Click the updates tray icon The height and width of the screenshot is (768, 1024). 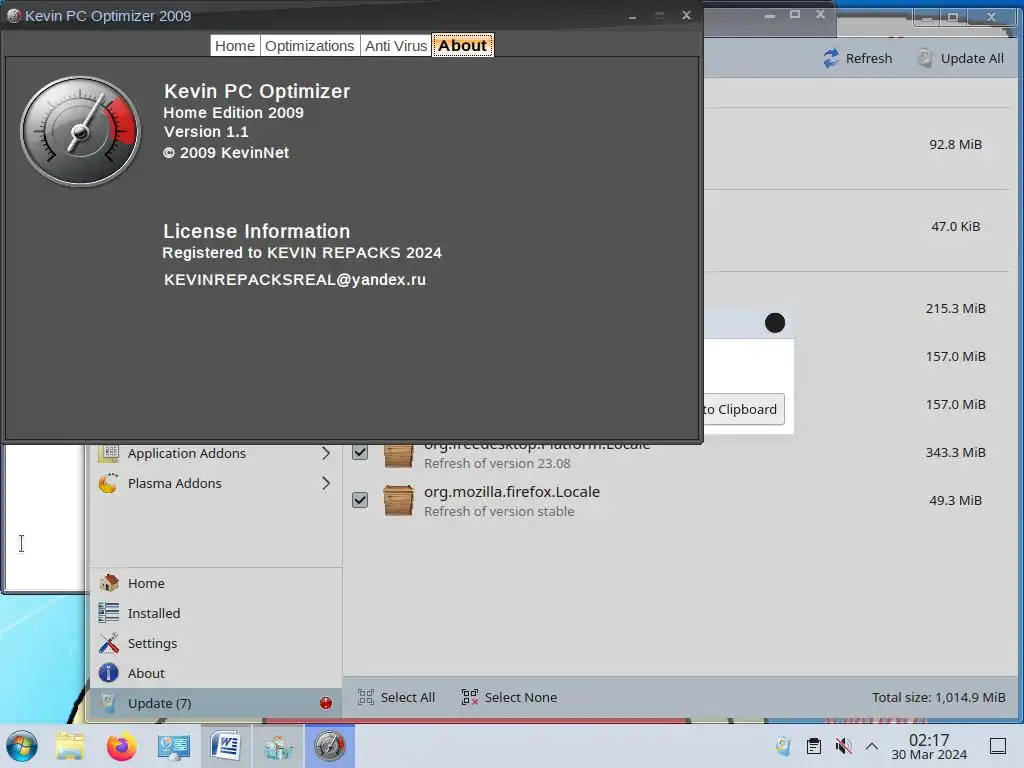[783, 746]
